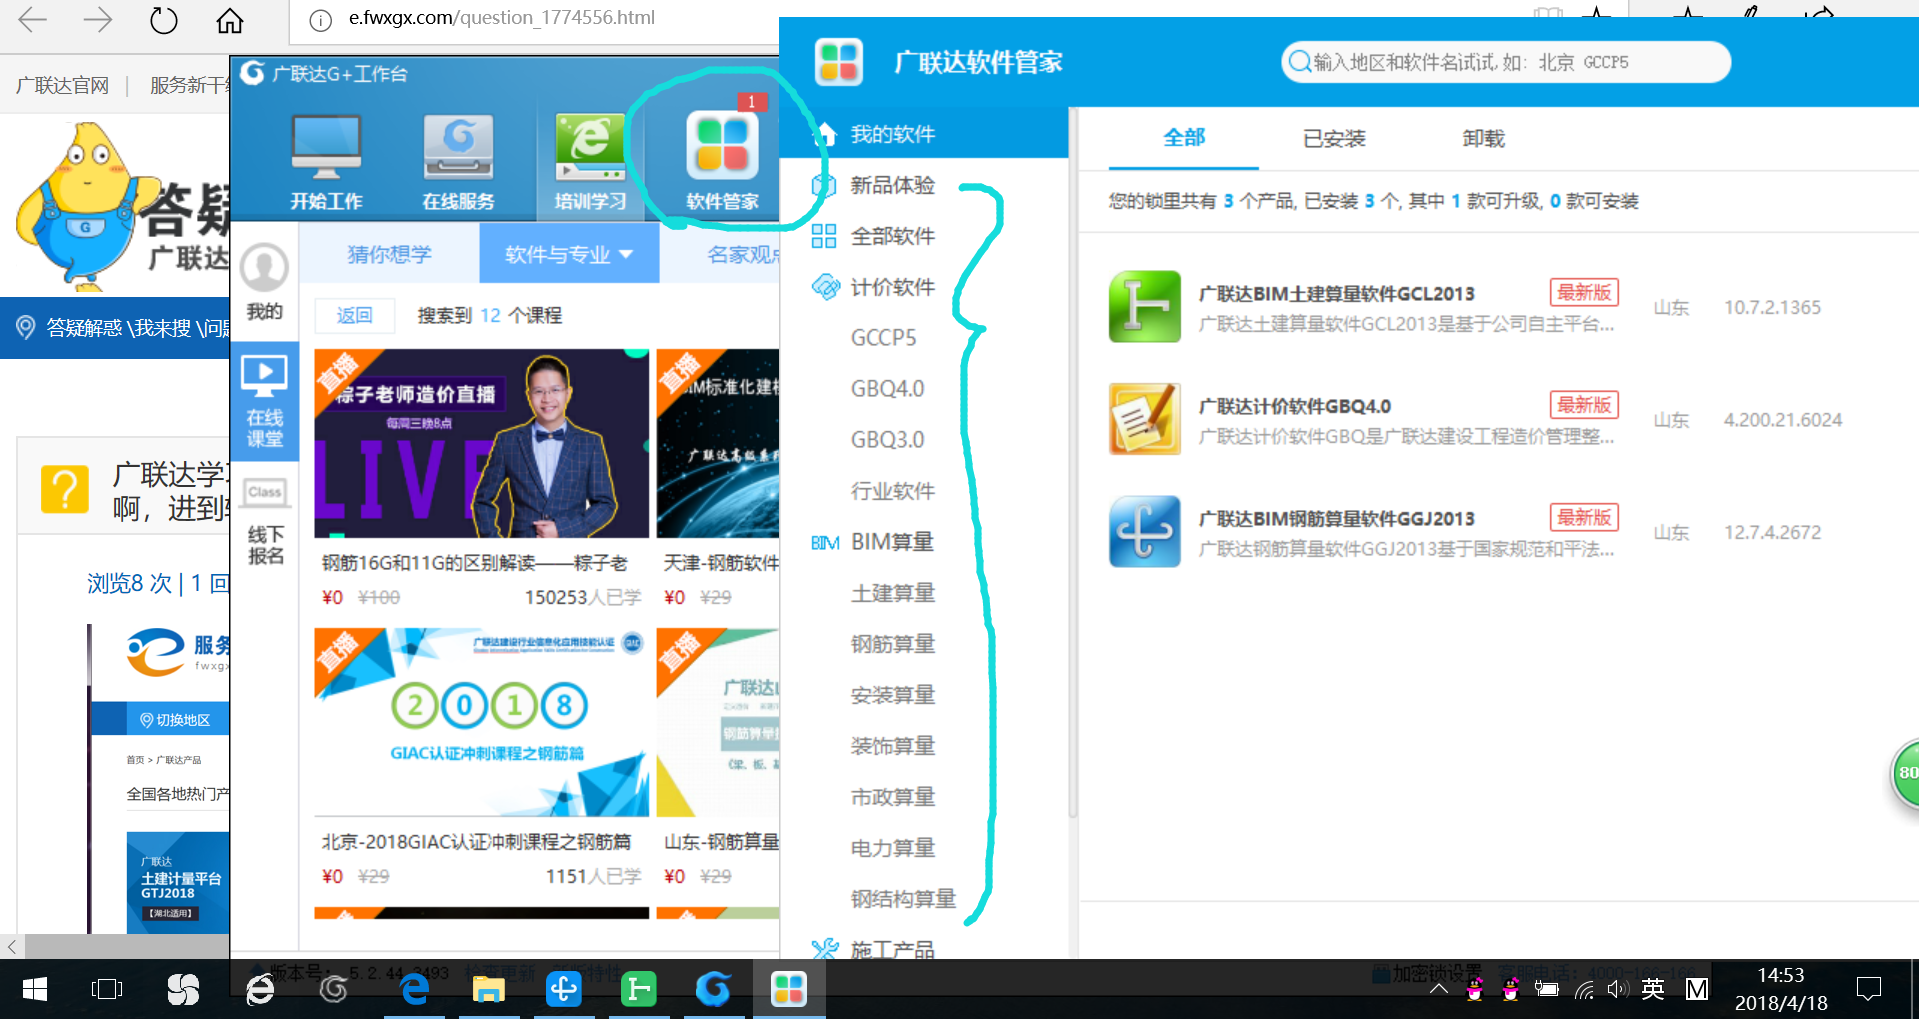Open the notification center icon
The image size is (1919, 1019).
tap(1867, 989)
